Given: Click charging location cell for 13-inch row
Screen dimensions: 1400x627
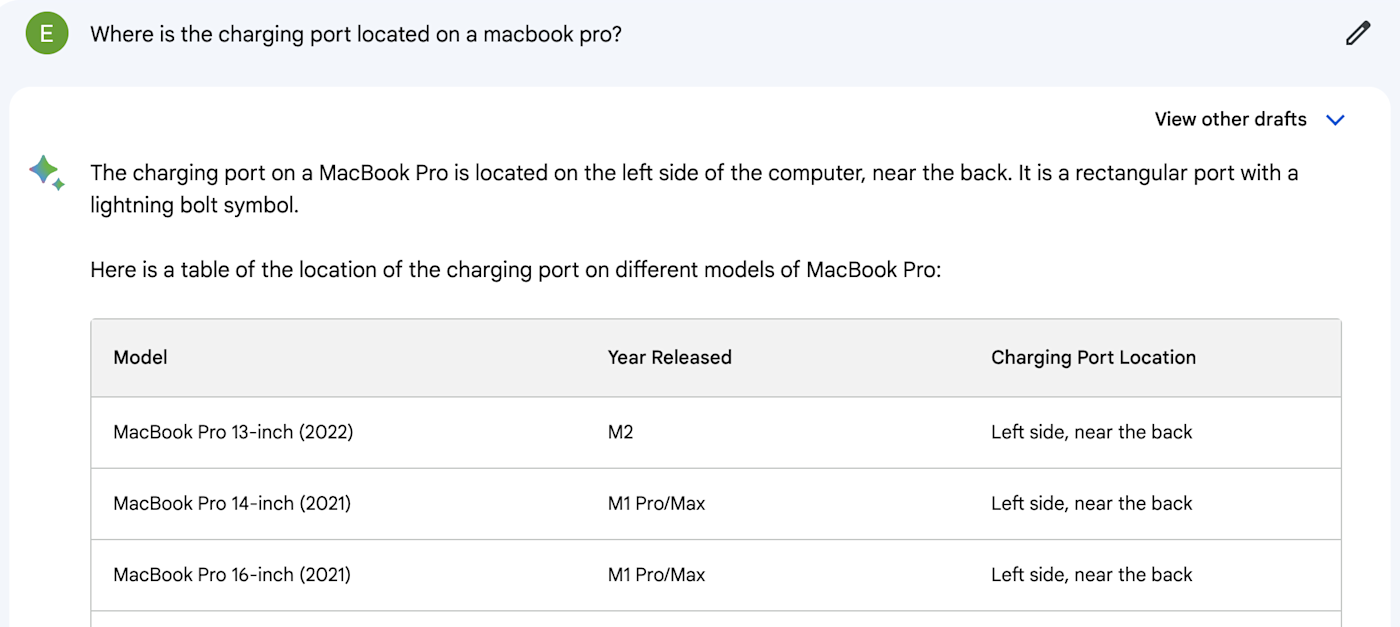Looking at the screenshot, I should (1091, 432).
